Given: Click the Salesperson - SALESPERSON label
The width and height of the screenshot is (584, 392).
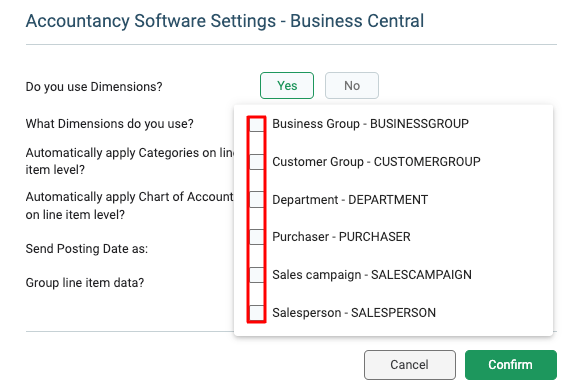Looking at the screenshot, I should 354,313.
